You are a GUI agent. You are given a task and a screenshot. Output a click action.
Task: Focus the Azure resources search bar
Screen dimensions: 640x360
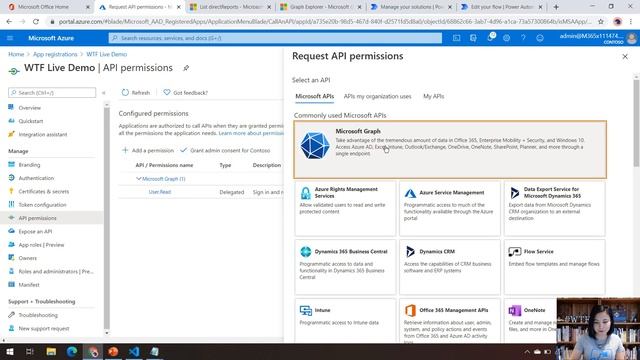275,38
